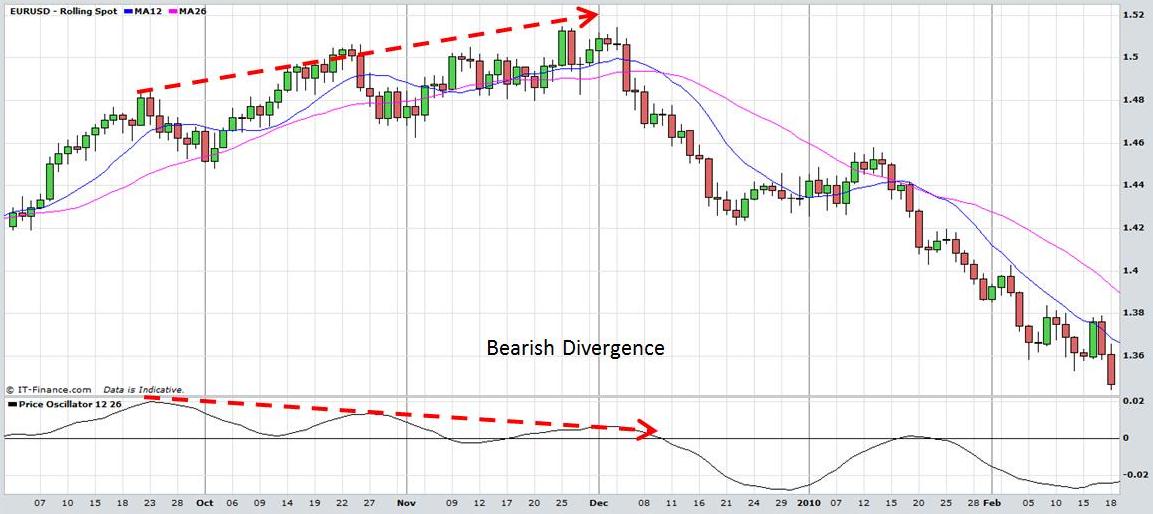The width and height of the screenshot is (1153, 514).
Task: Select the 2010 year label on time axis
Action: [x=808, y=504]
